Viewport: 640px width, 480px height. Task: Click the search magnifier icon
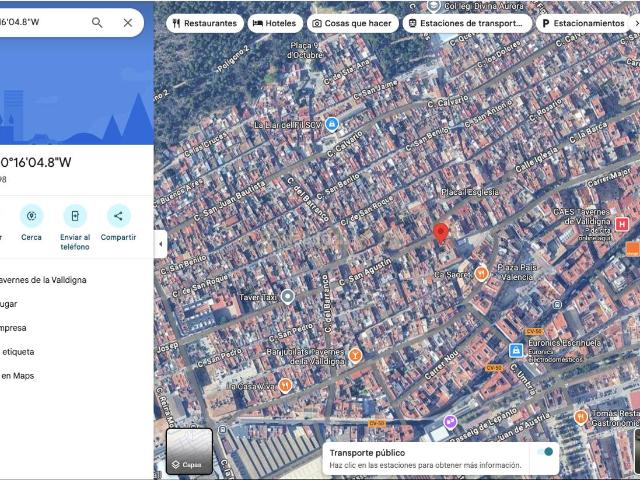pyautogui.click(x=97, y=22)
